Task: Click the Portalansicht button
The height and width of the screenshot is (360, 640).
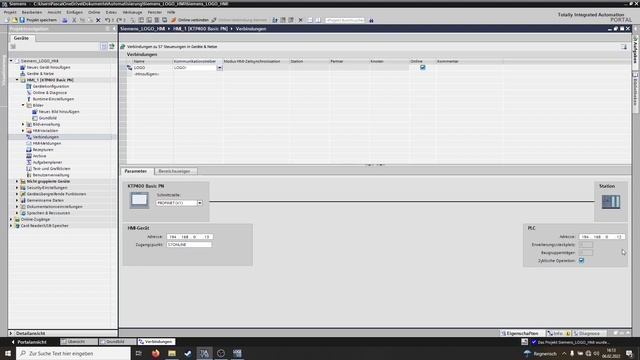Action: 29,342
